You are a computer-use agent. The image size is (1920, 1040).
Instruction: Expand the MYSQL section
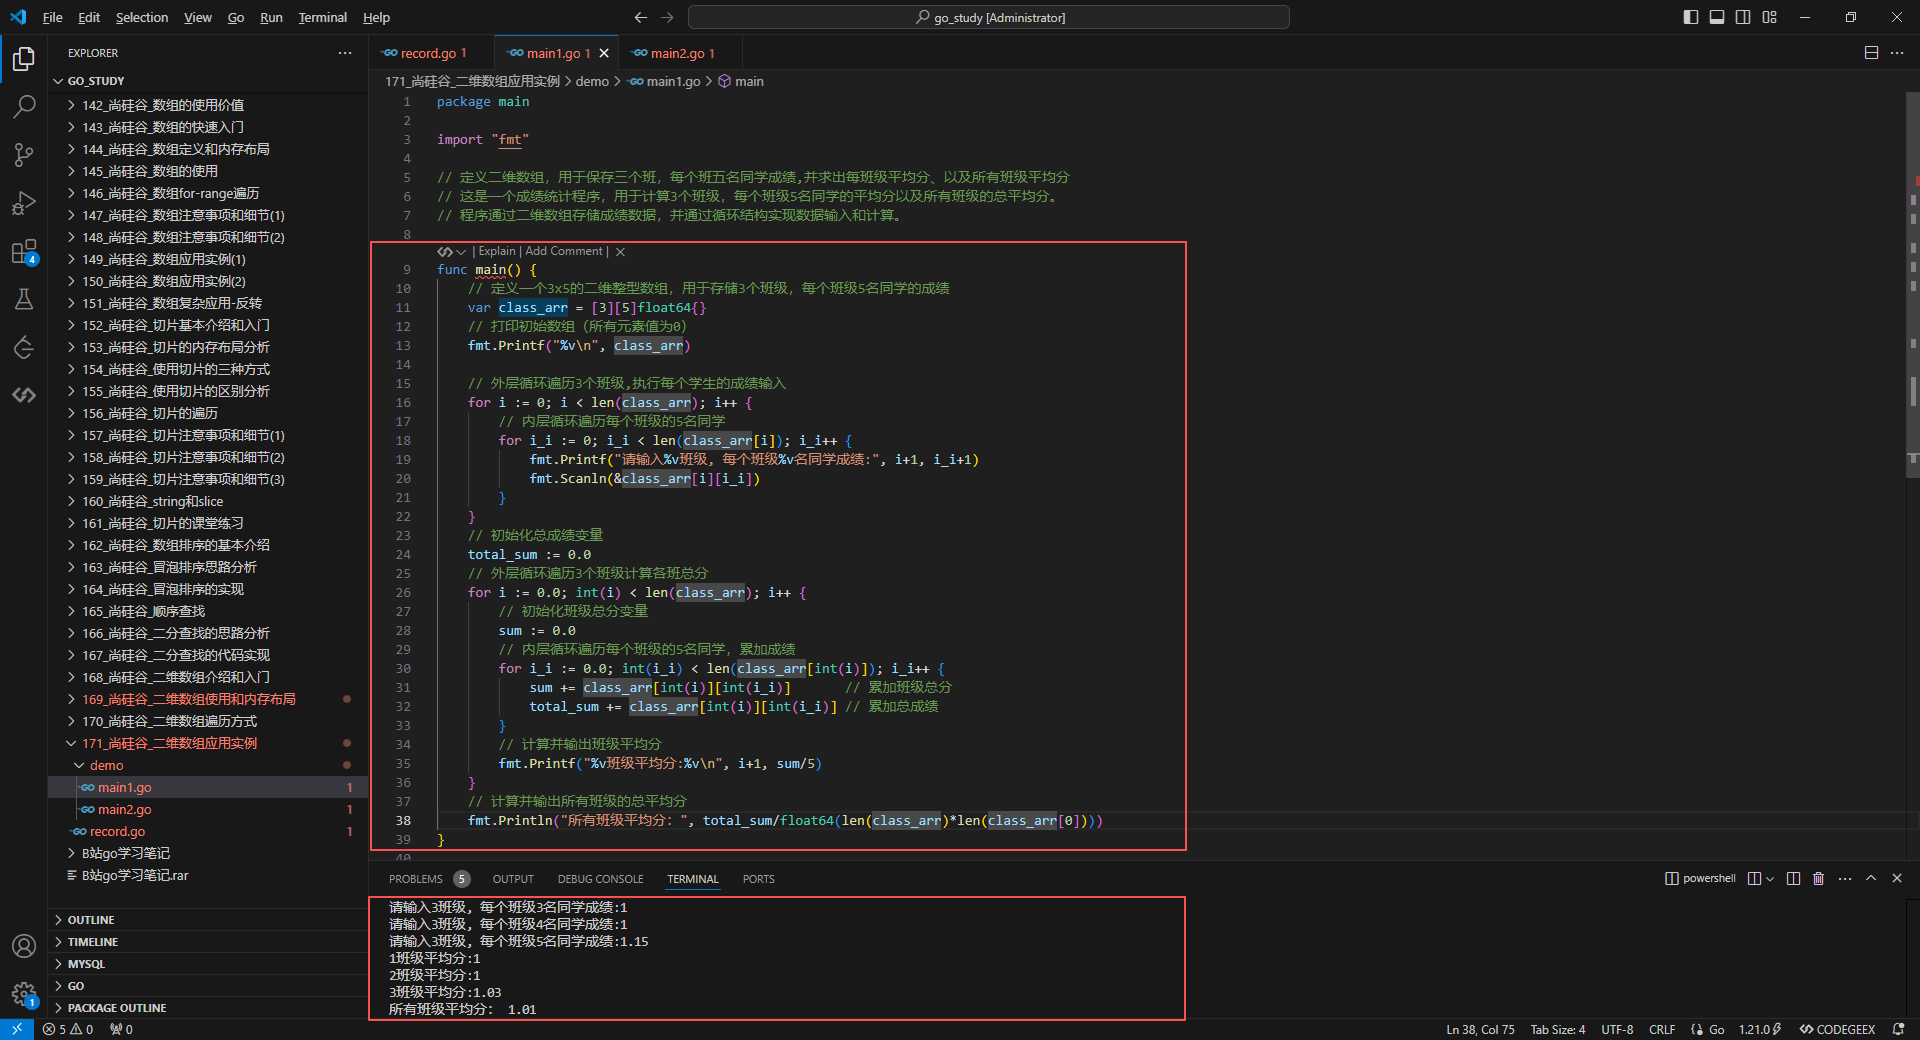[x=208, y=964]
